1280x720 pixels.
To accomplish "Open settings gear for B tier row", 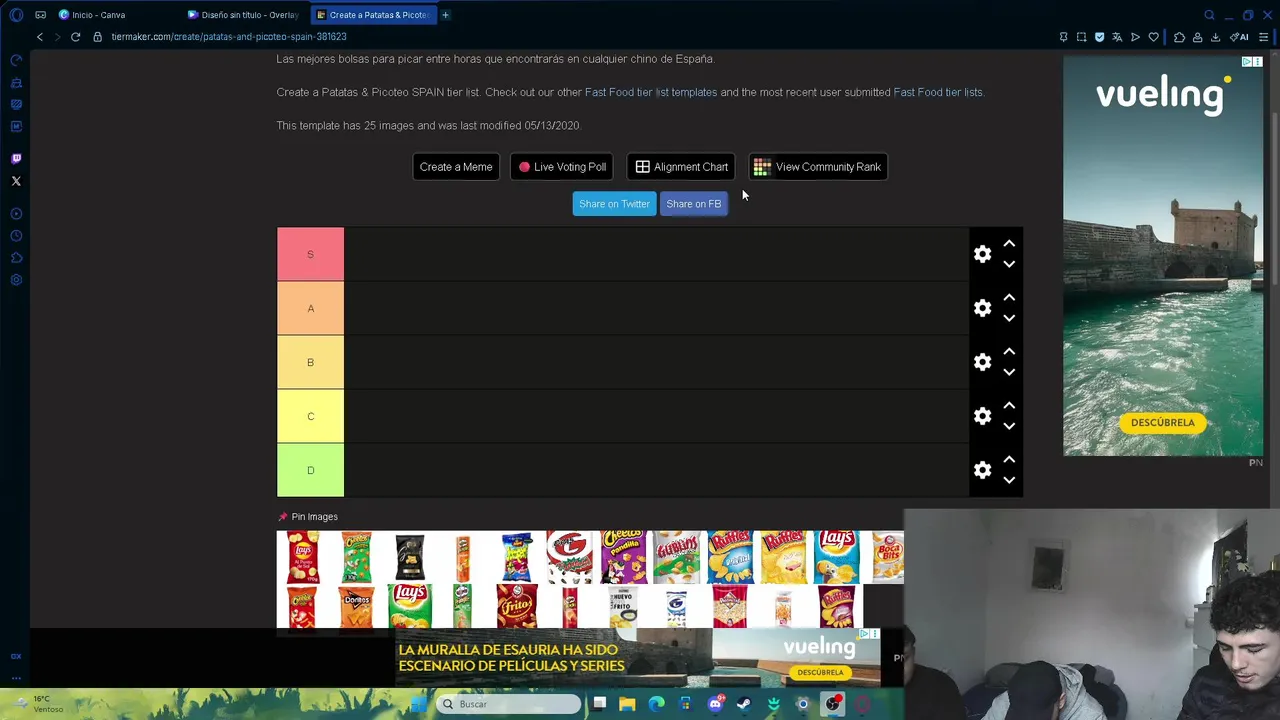I will coord(982,362).
